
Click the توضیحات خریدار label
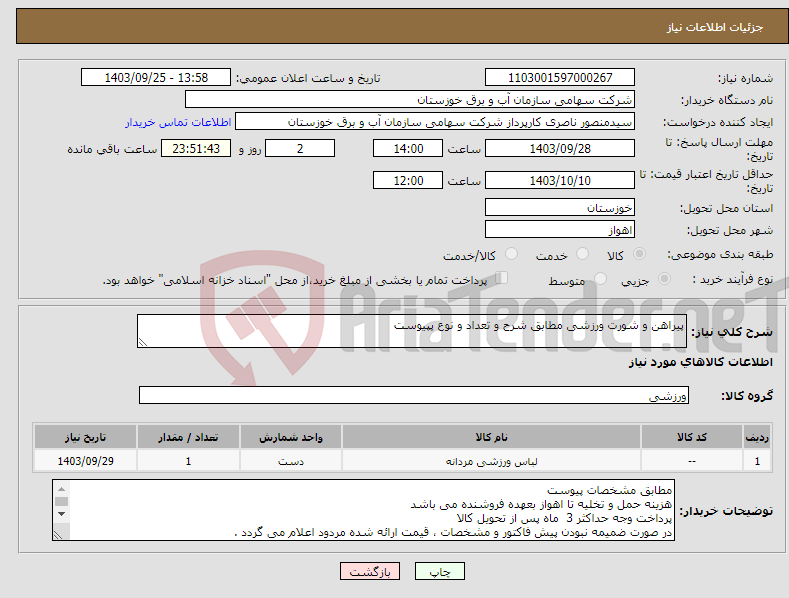pos(726,511)
